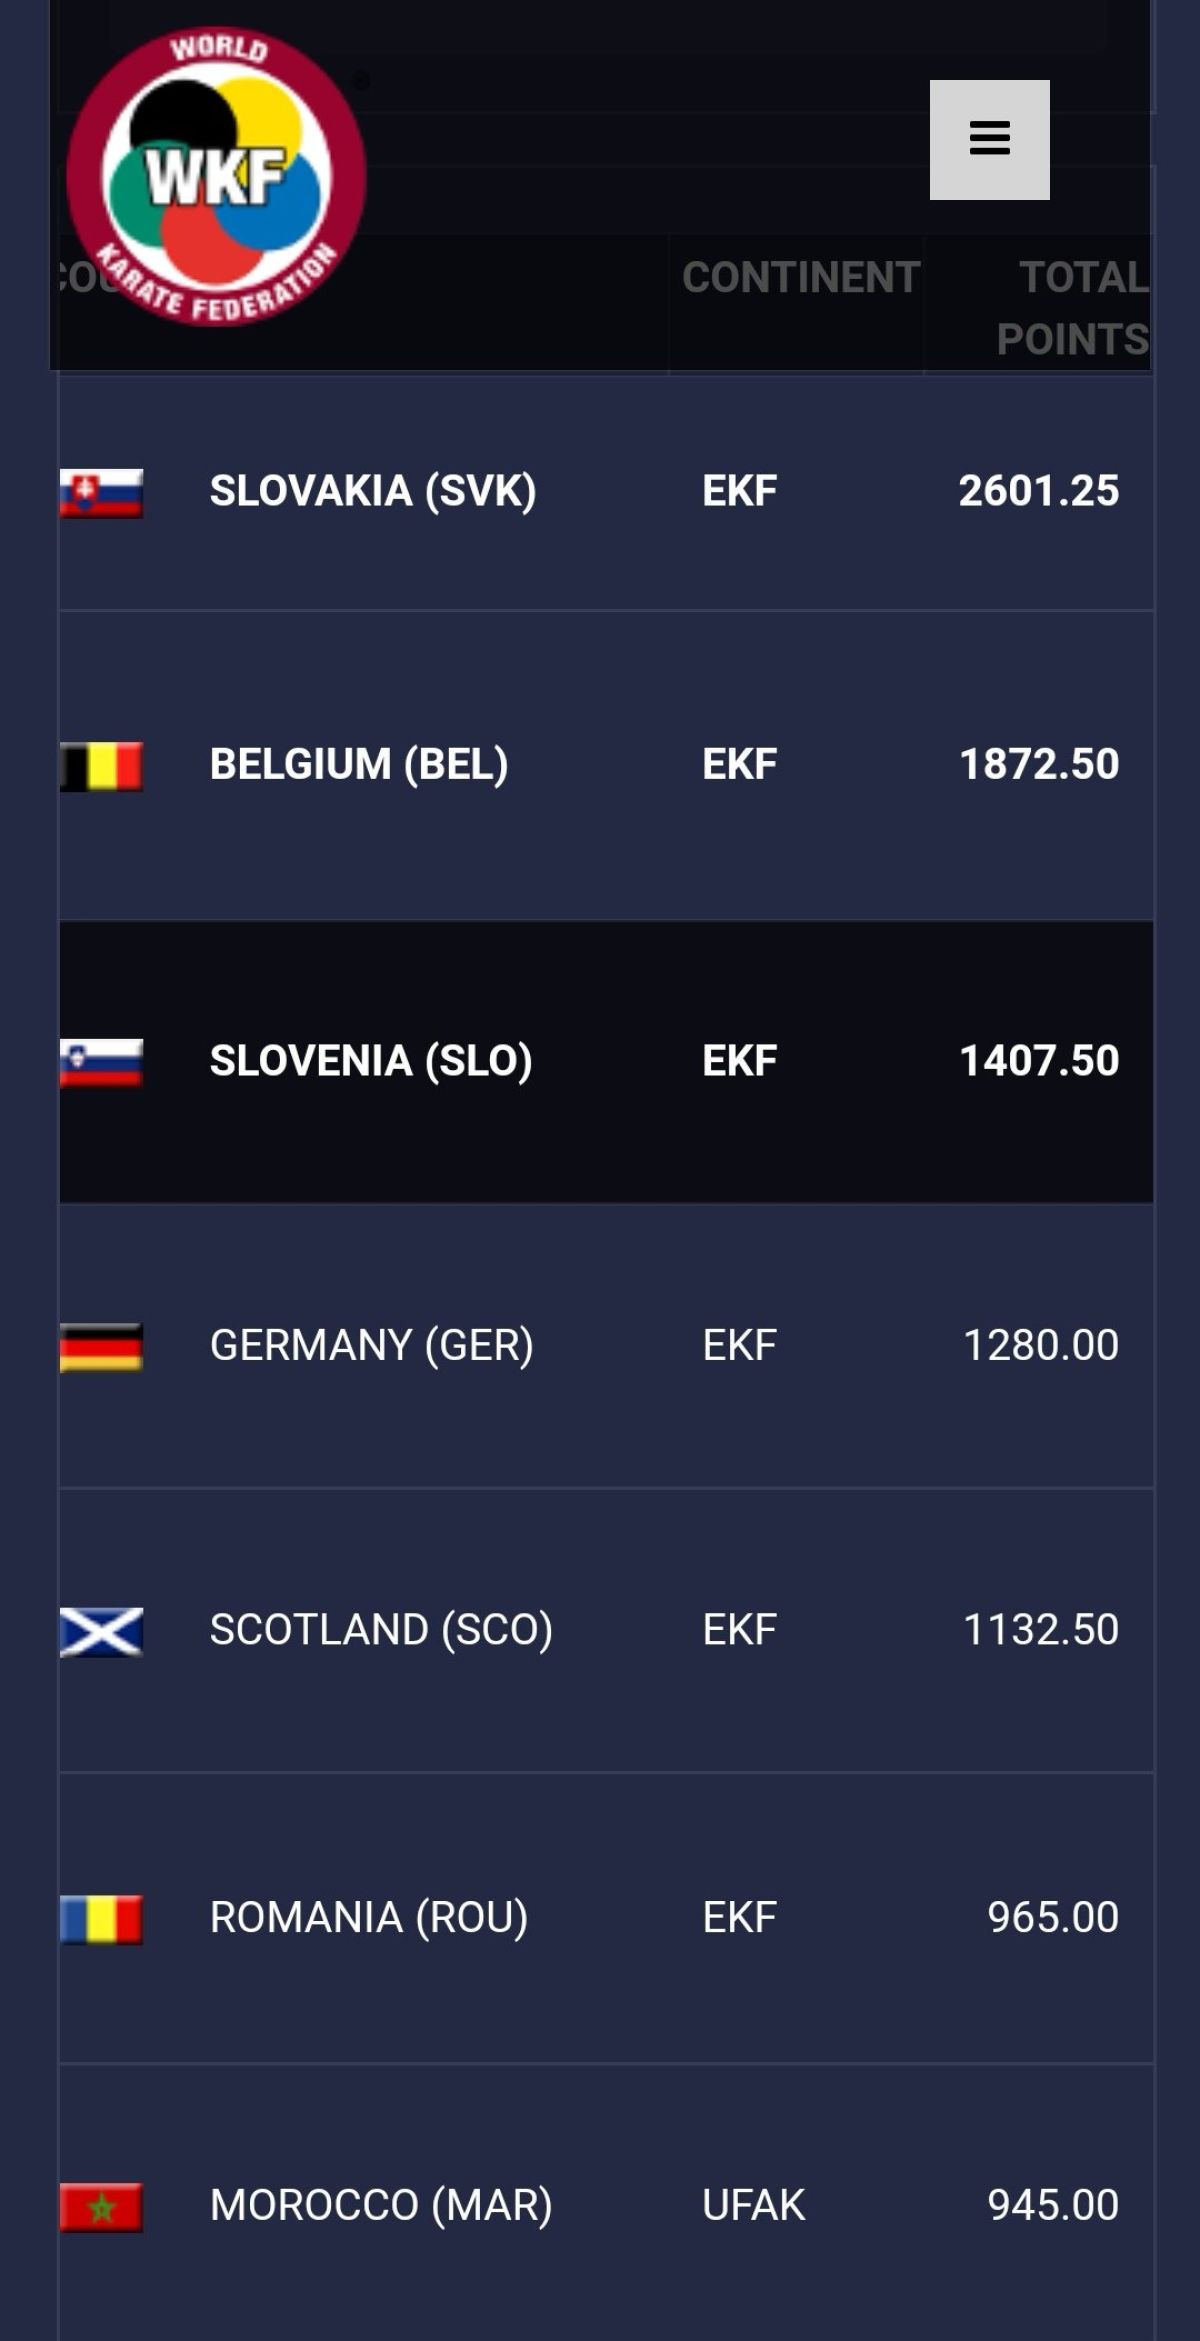This screenshot has width=1200, height=2341.
Task: Click the Belgium flag icon
Action: click(x=101, y=767)
